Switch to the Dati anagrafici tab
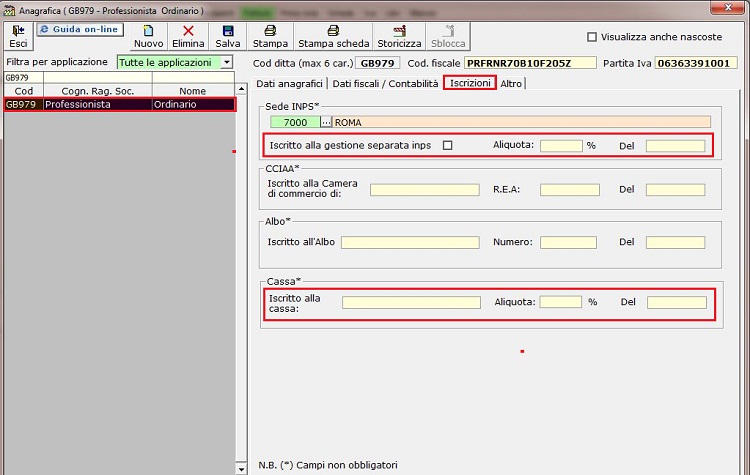Image resolution: width=750 pixels, height=475 pixels. [289, 84]
